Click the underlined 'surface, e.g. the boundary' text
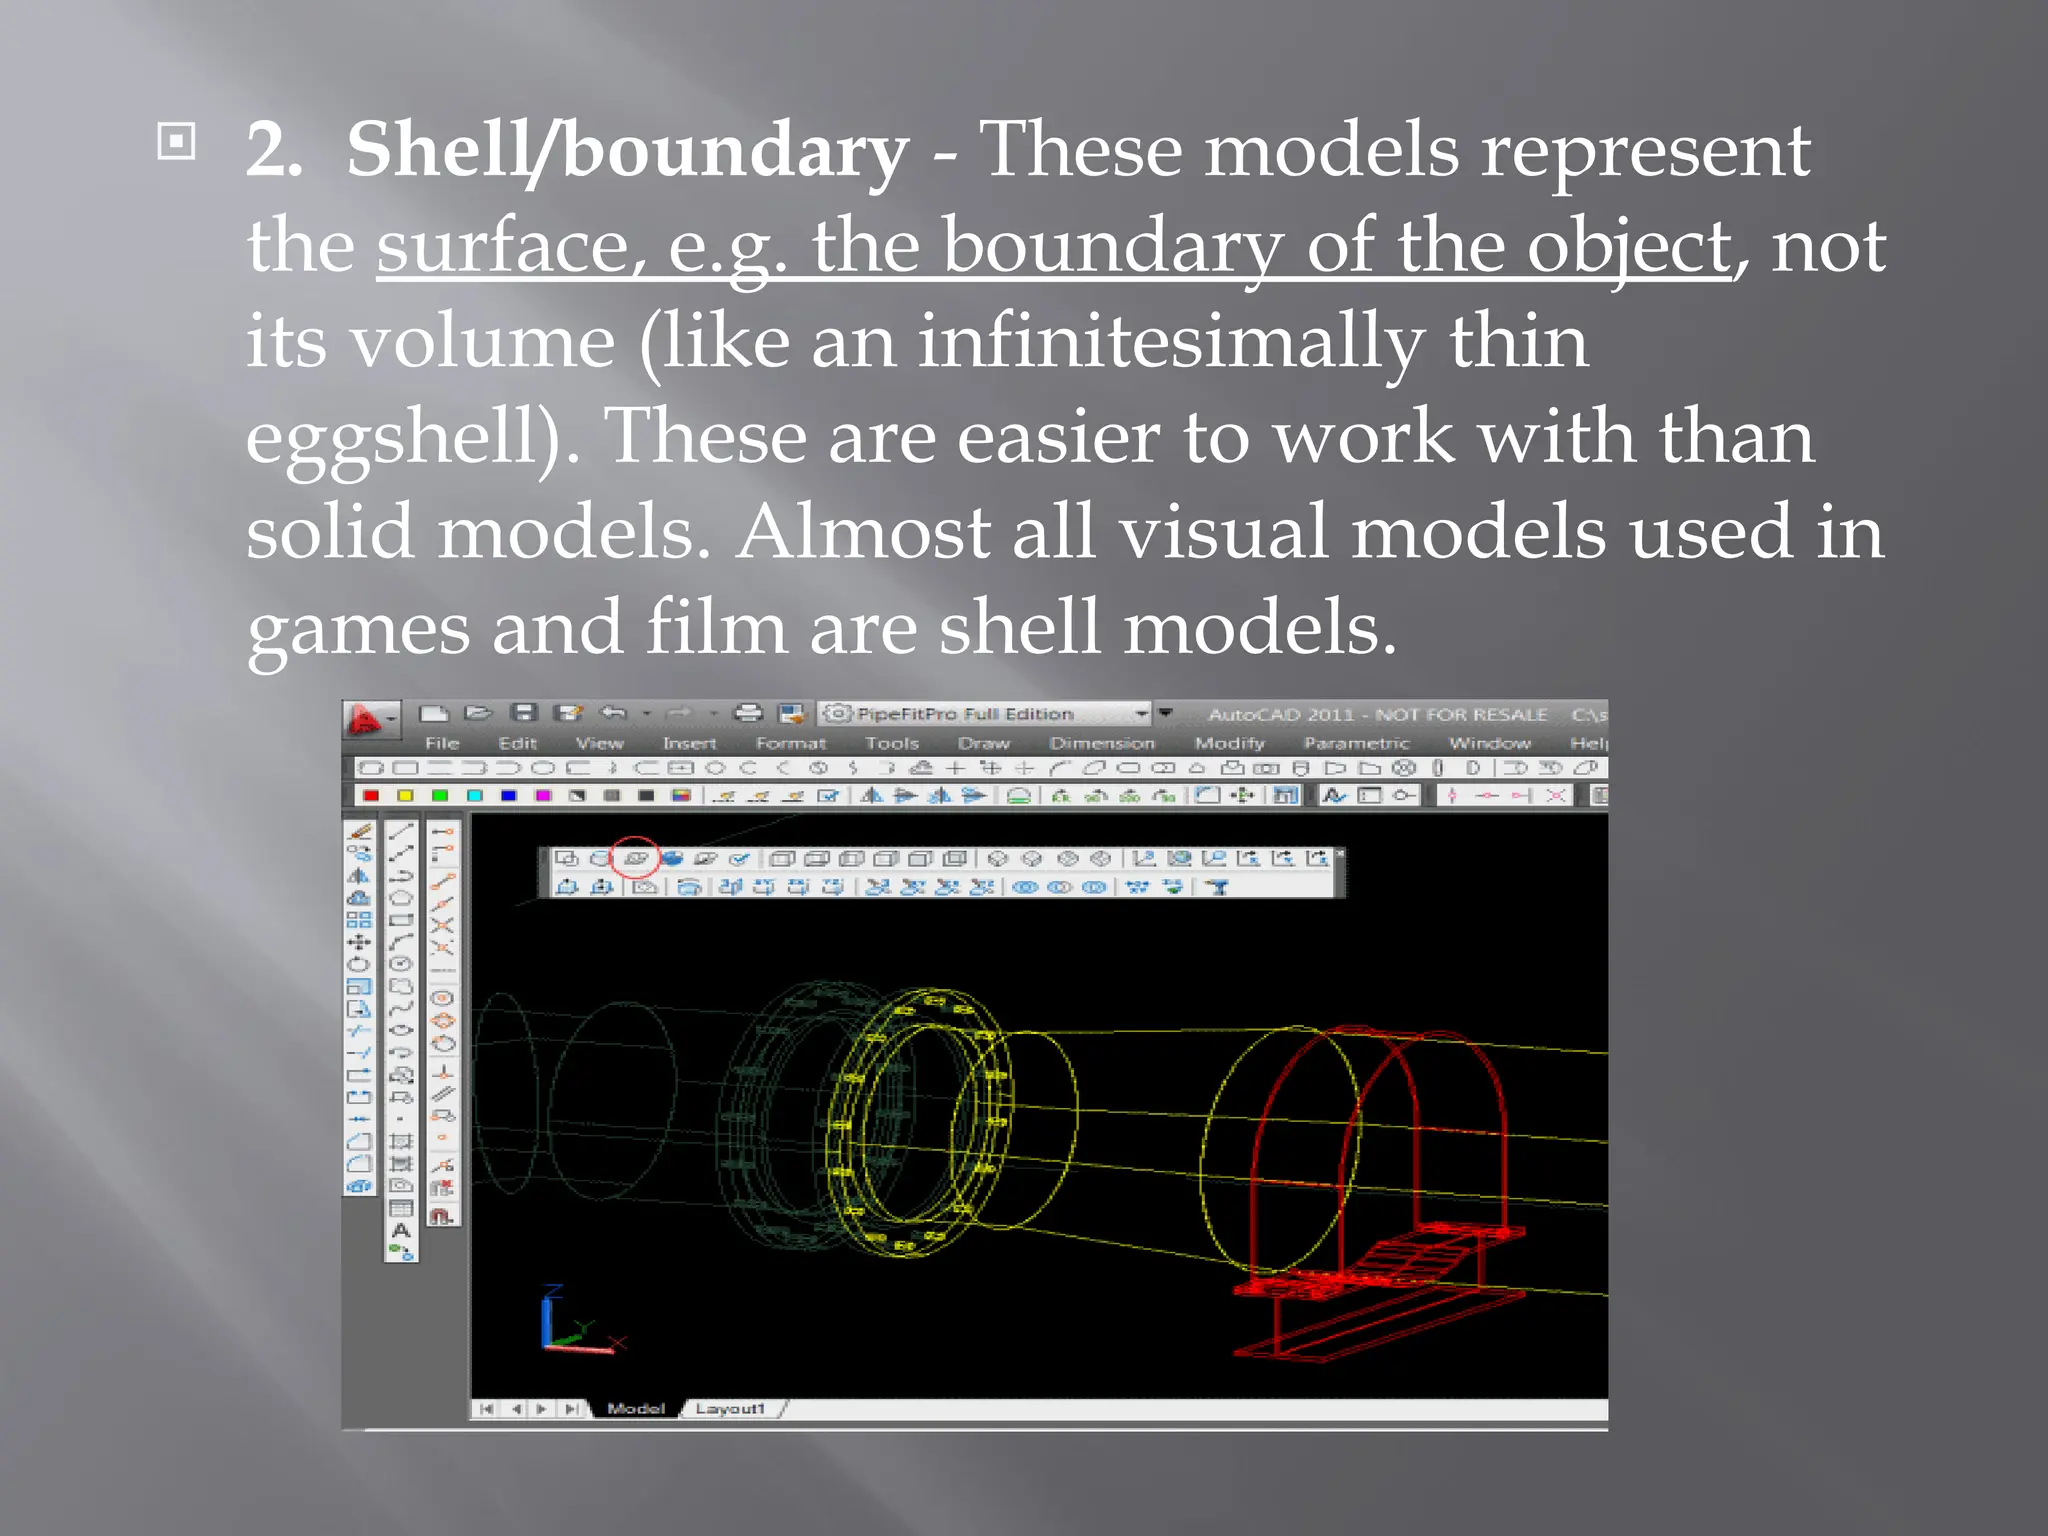This screenshot has height=1536, width=2048. click(x=829, y=246)
